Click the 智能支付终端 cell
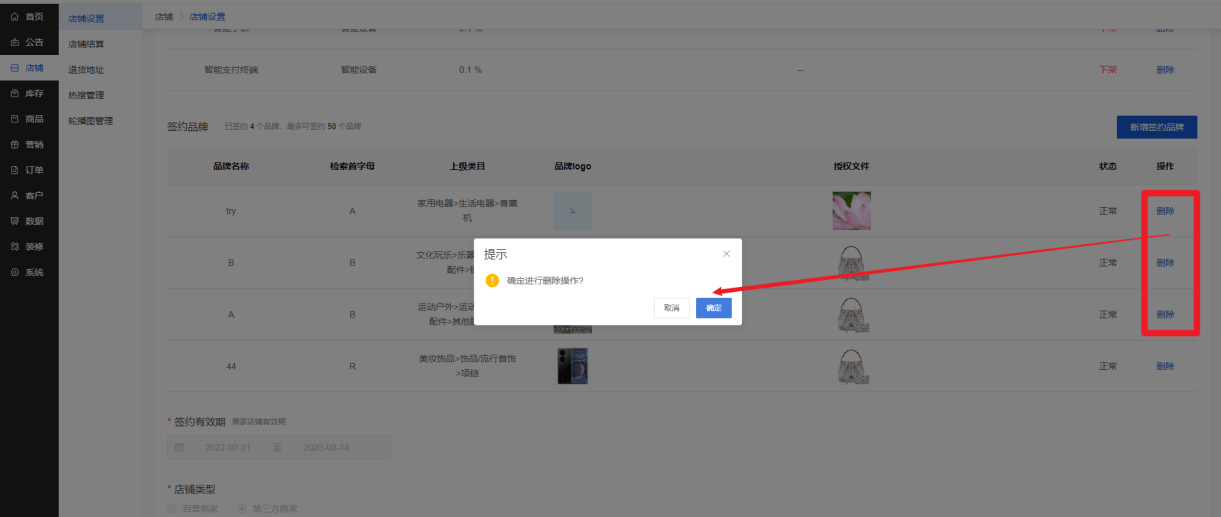 pos(231,70)
